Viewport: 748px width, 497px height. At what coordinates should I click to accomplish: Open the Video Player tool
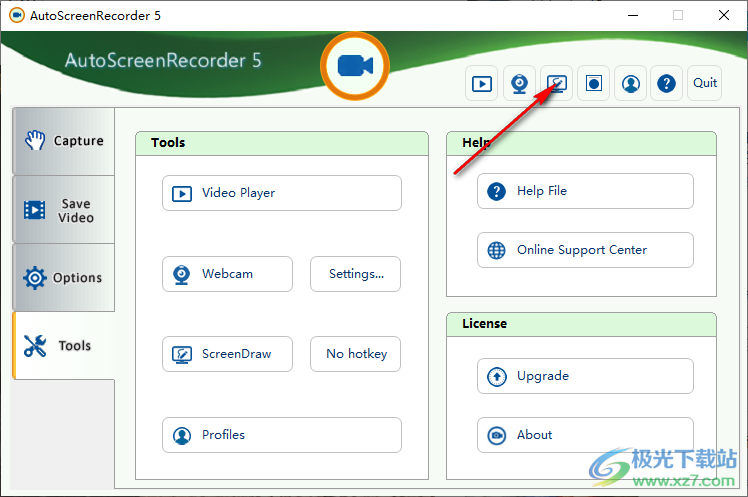click(282, 193)
